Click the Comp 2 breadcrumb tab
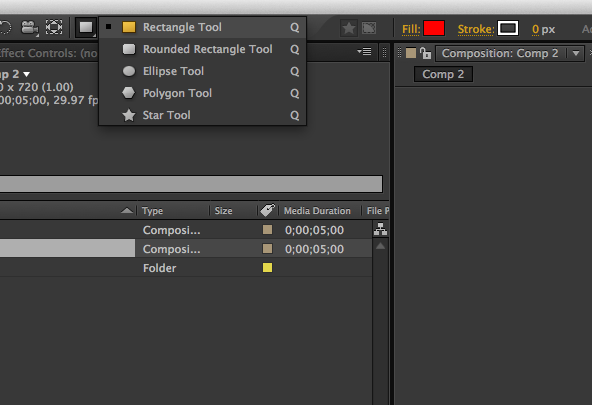 [x=443, y=74]
